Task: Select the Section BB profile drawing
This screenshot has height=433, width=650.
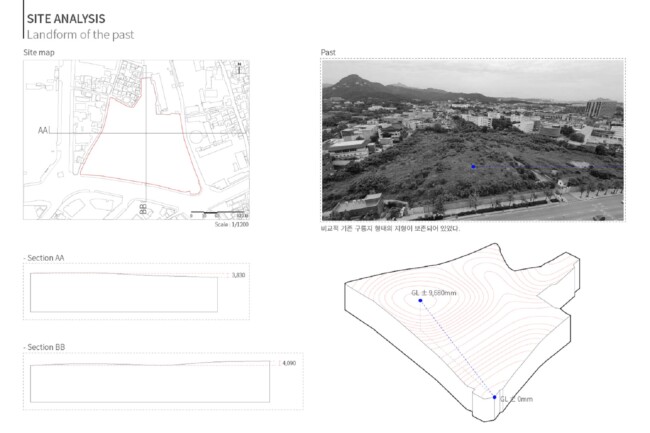Action: 150,380
